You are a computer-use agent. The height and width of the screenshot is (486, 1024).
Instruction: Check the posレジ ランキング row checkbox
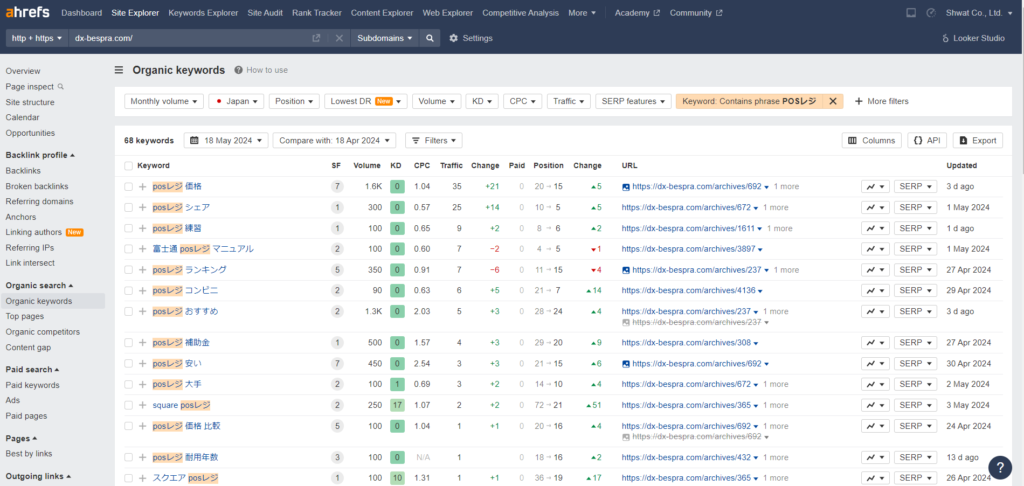[128, 270]
